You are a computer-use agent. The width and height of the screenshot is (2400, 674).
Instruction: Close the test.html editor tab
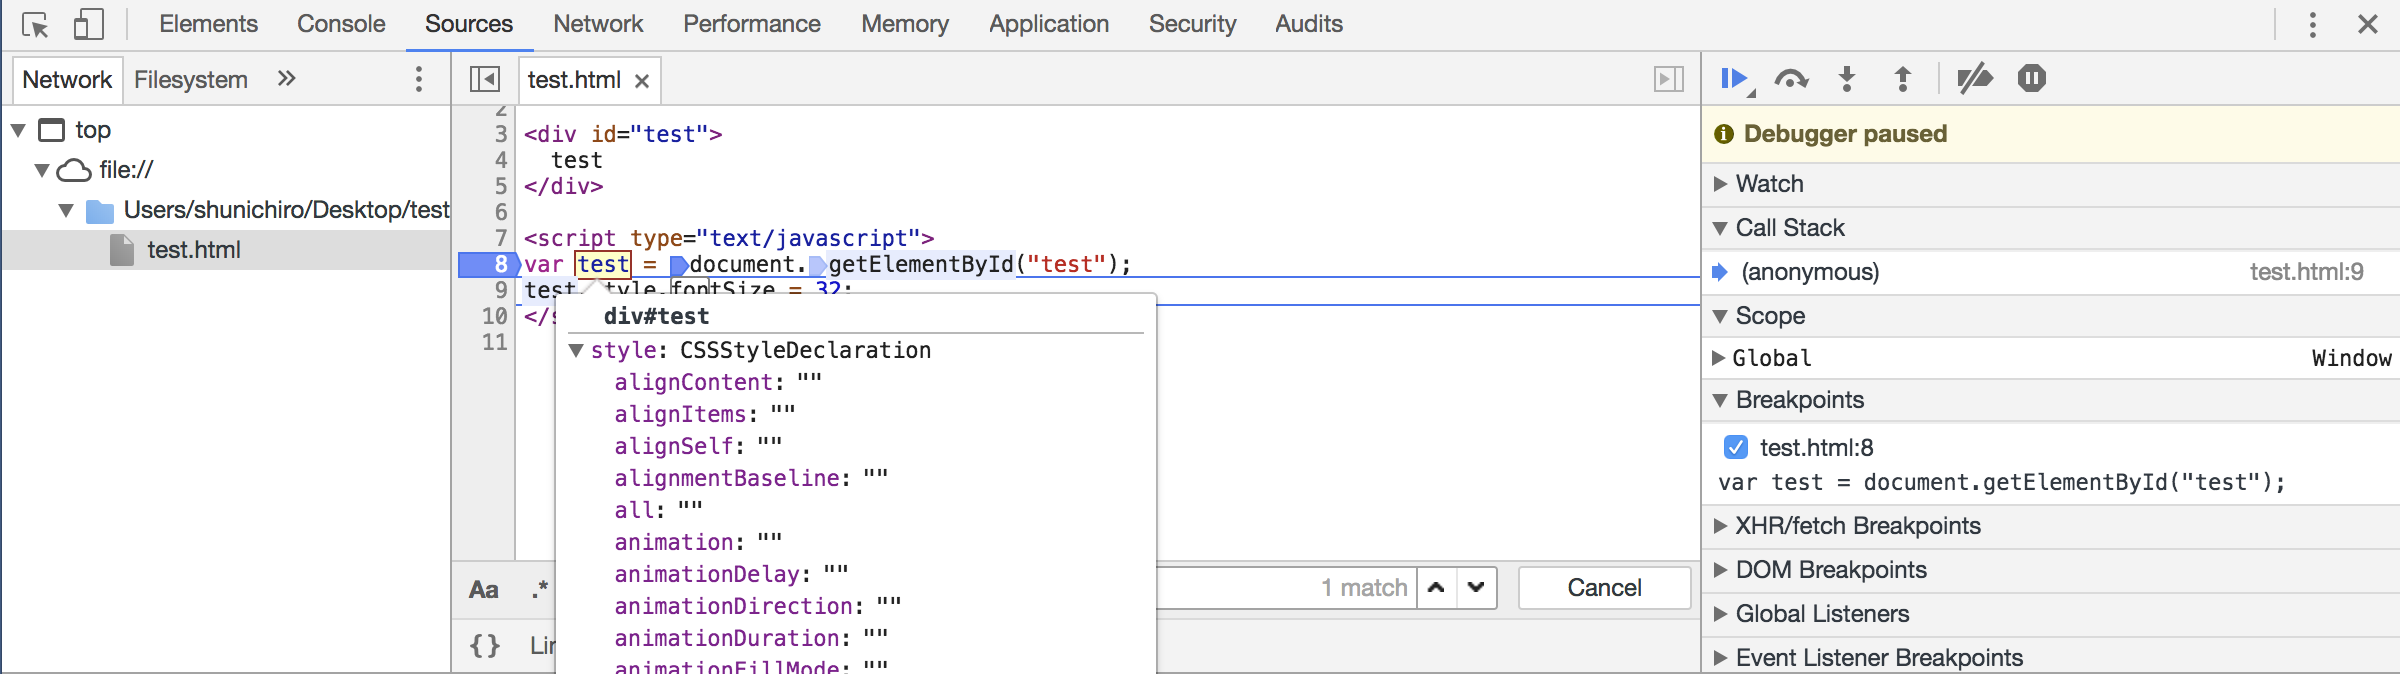click(642, 81)
